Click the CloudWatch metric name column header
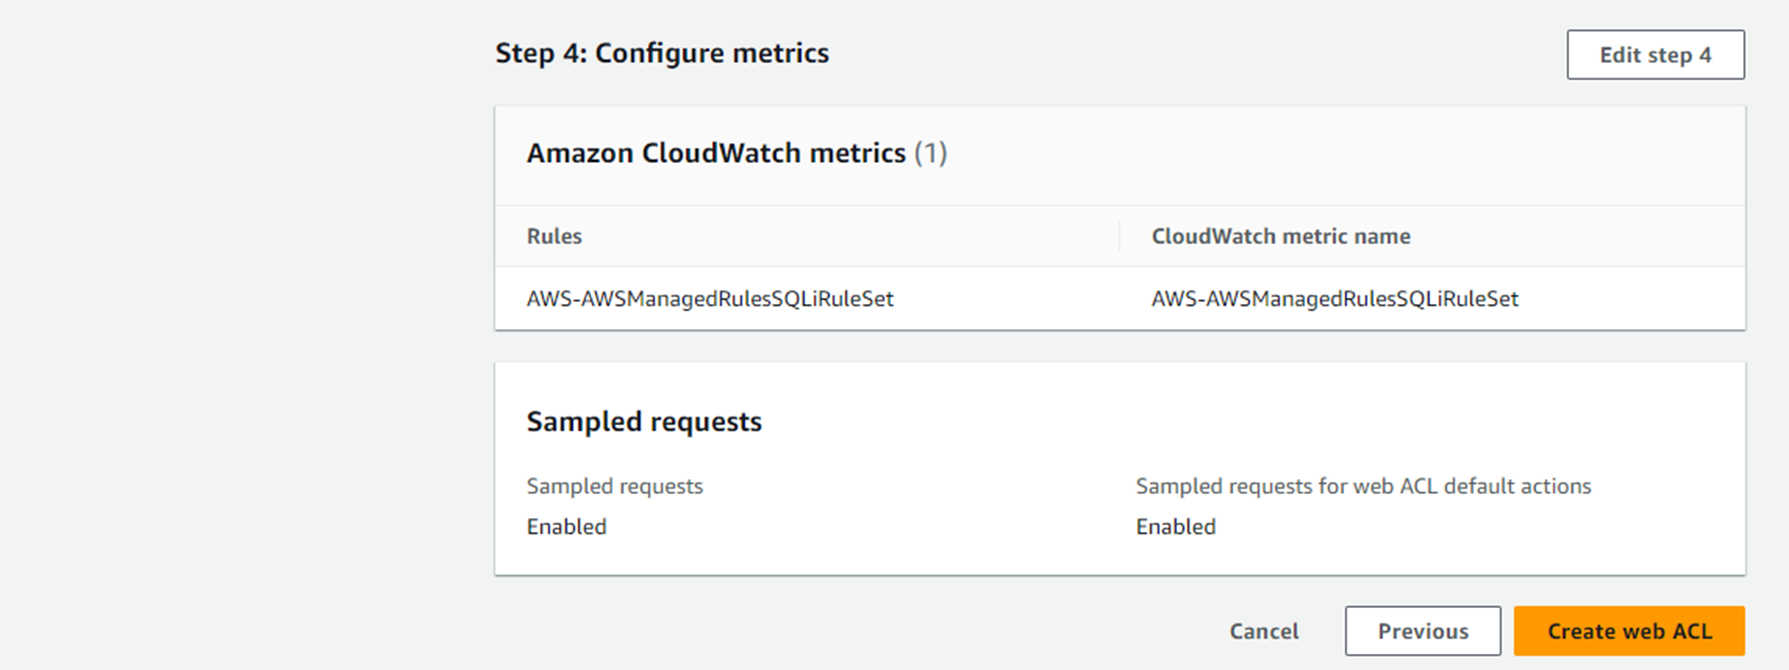 (1280, 236)
